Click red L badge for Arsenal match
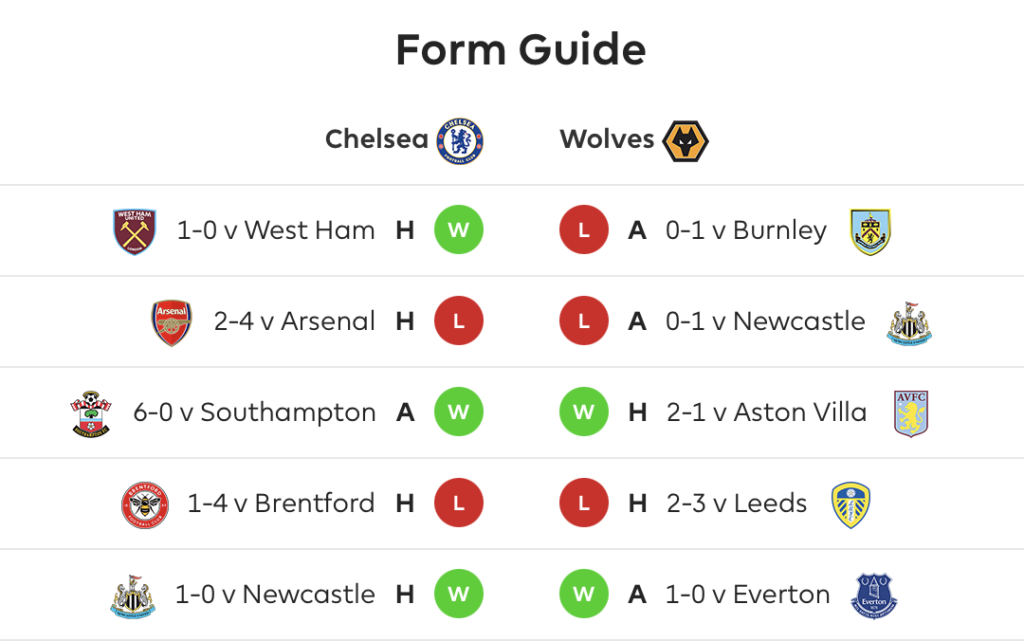Image resolution: width=1024 pixels, height=641 pixels. tap(458, 321)
